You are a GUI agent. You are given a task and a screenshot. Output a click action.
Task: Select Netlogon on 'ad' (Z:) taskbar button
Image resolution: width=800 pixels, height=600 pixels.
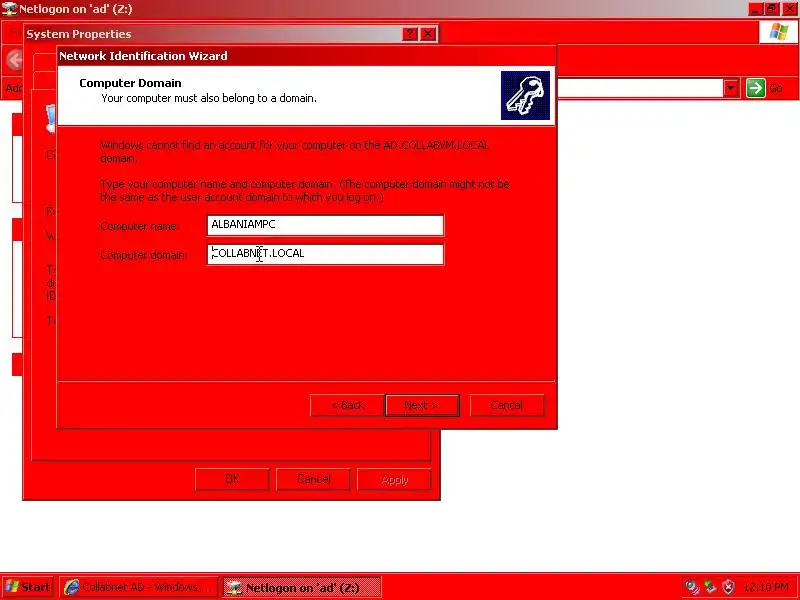point(302,587)
